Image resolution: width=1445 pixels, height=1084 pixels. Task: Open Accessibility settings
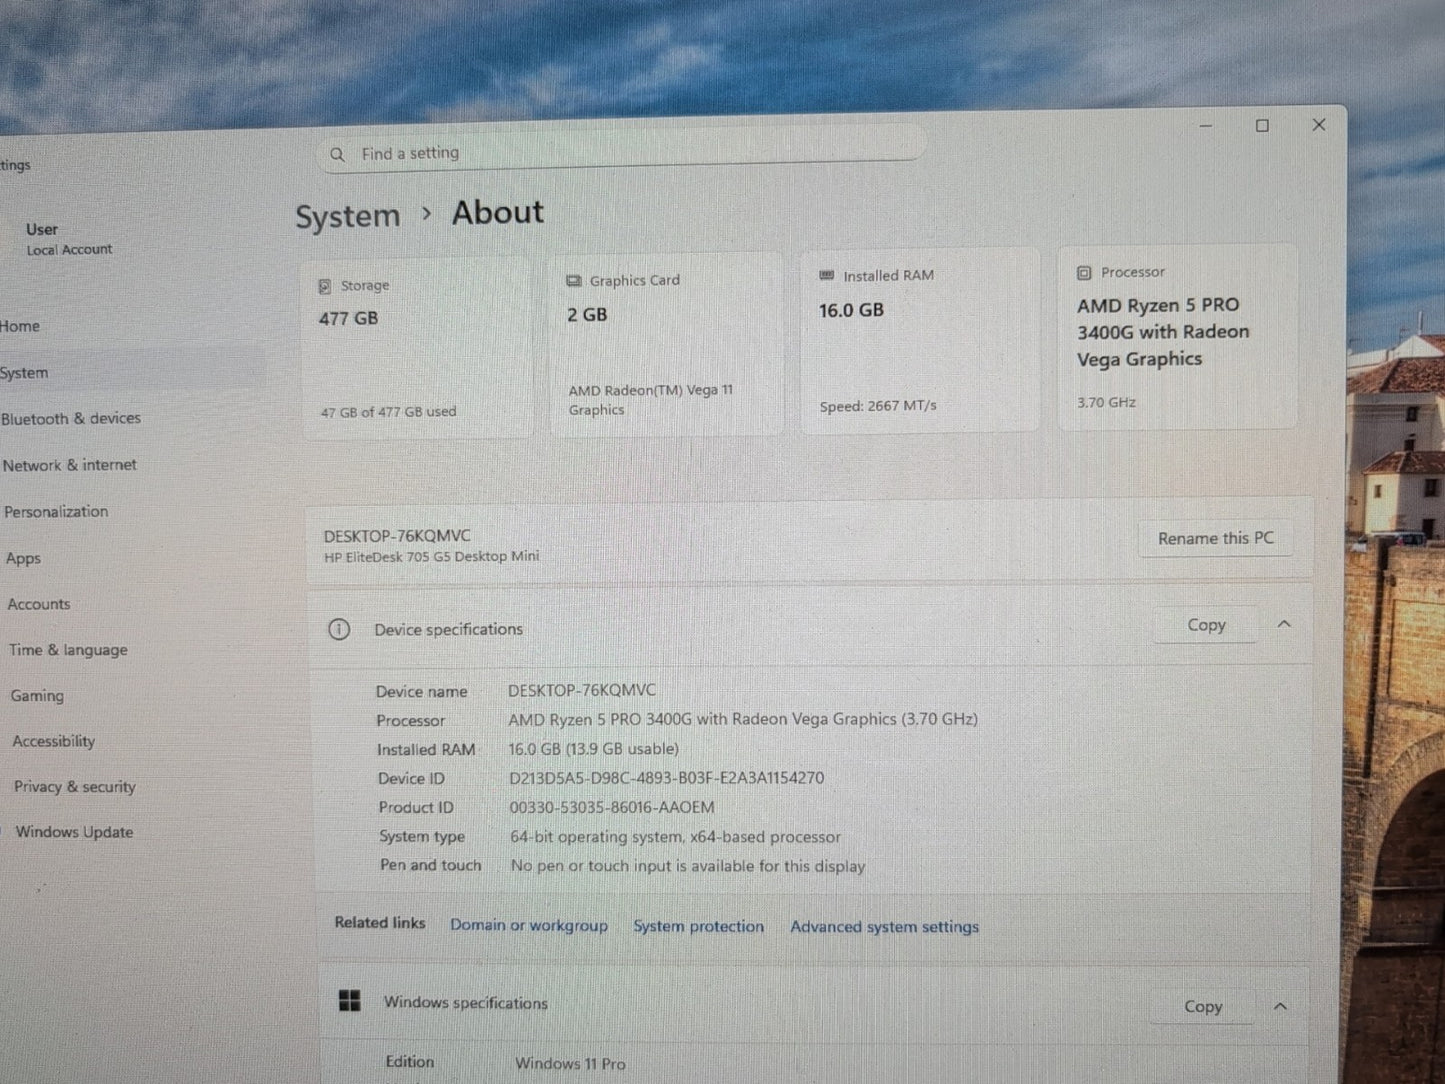pyautogui.click(x=54, y=741)
